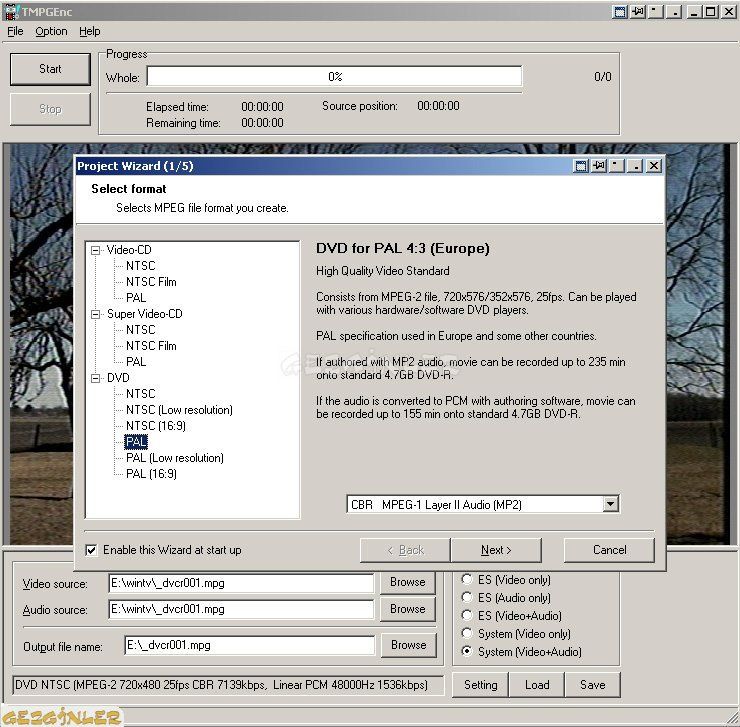Select NTSC (16:9) under DVD
740x727 pixels.
click(x=156, y=426)
